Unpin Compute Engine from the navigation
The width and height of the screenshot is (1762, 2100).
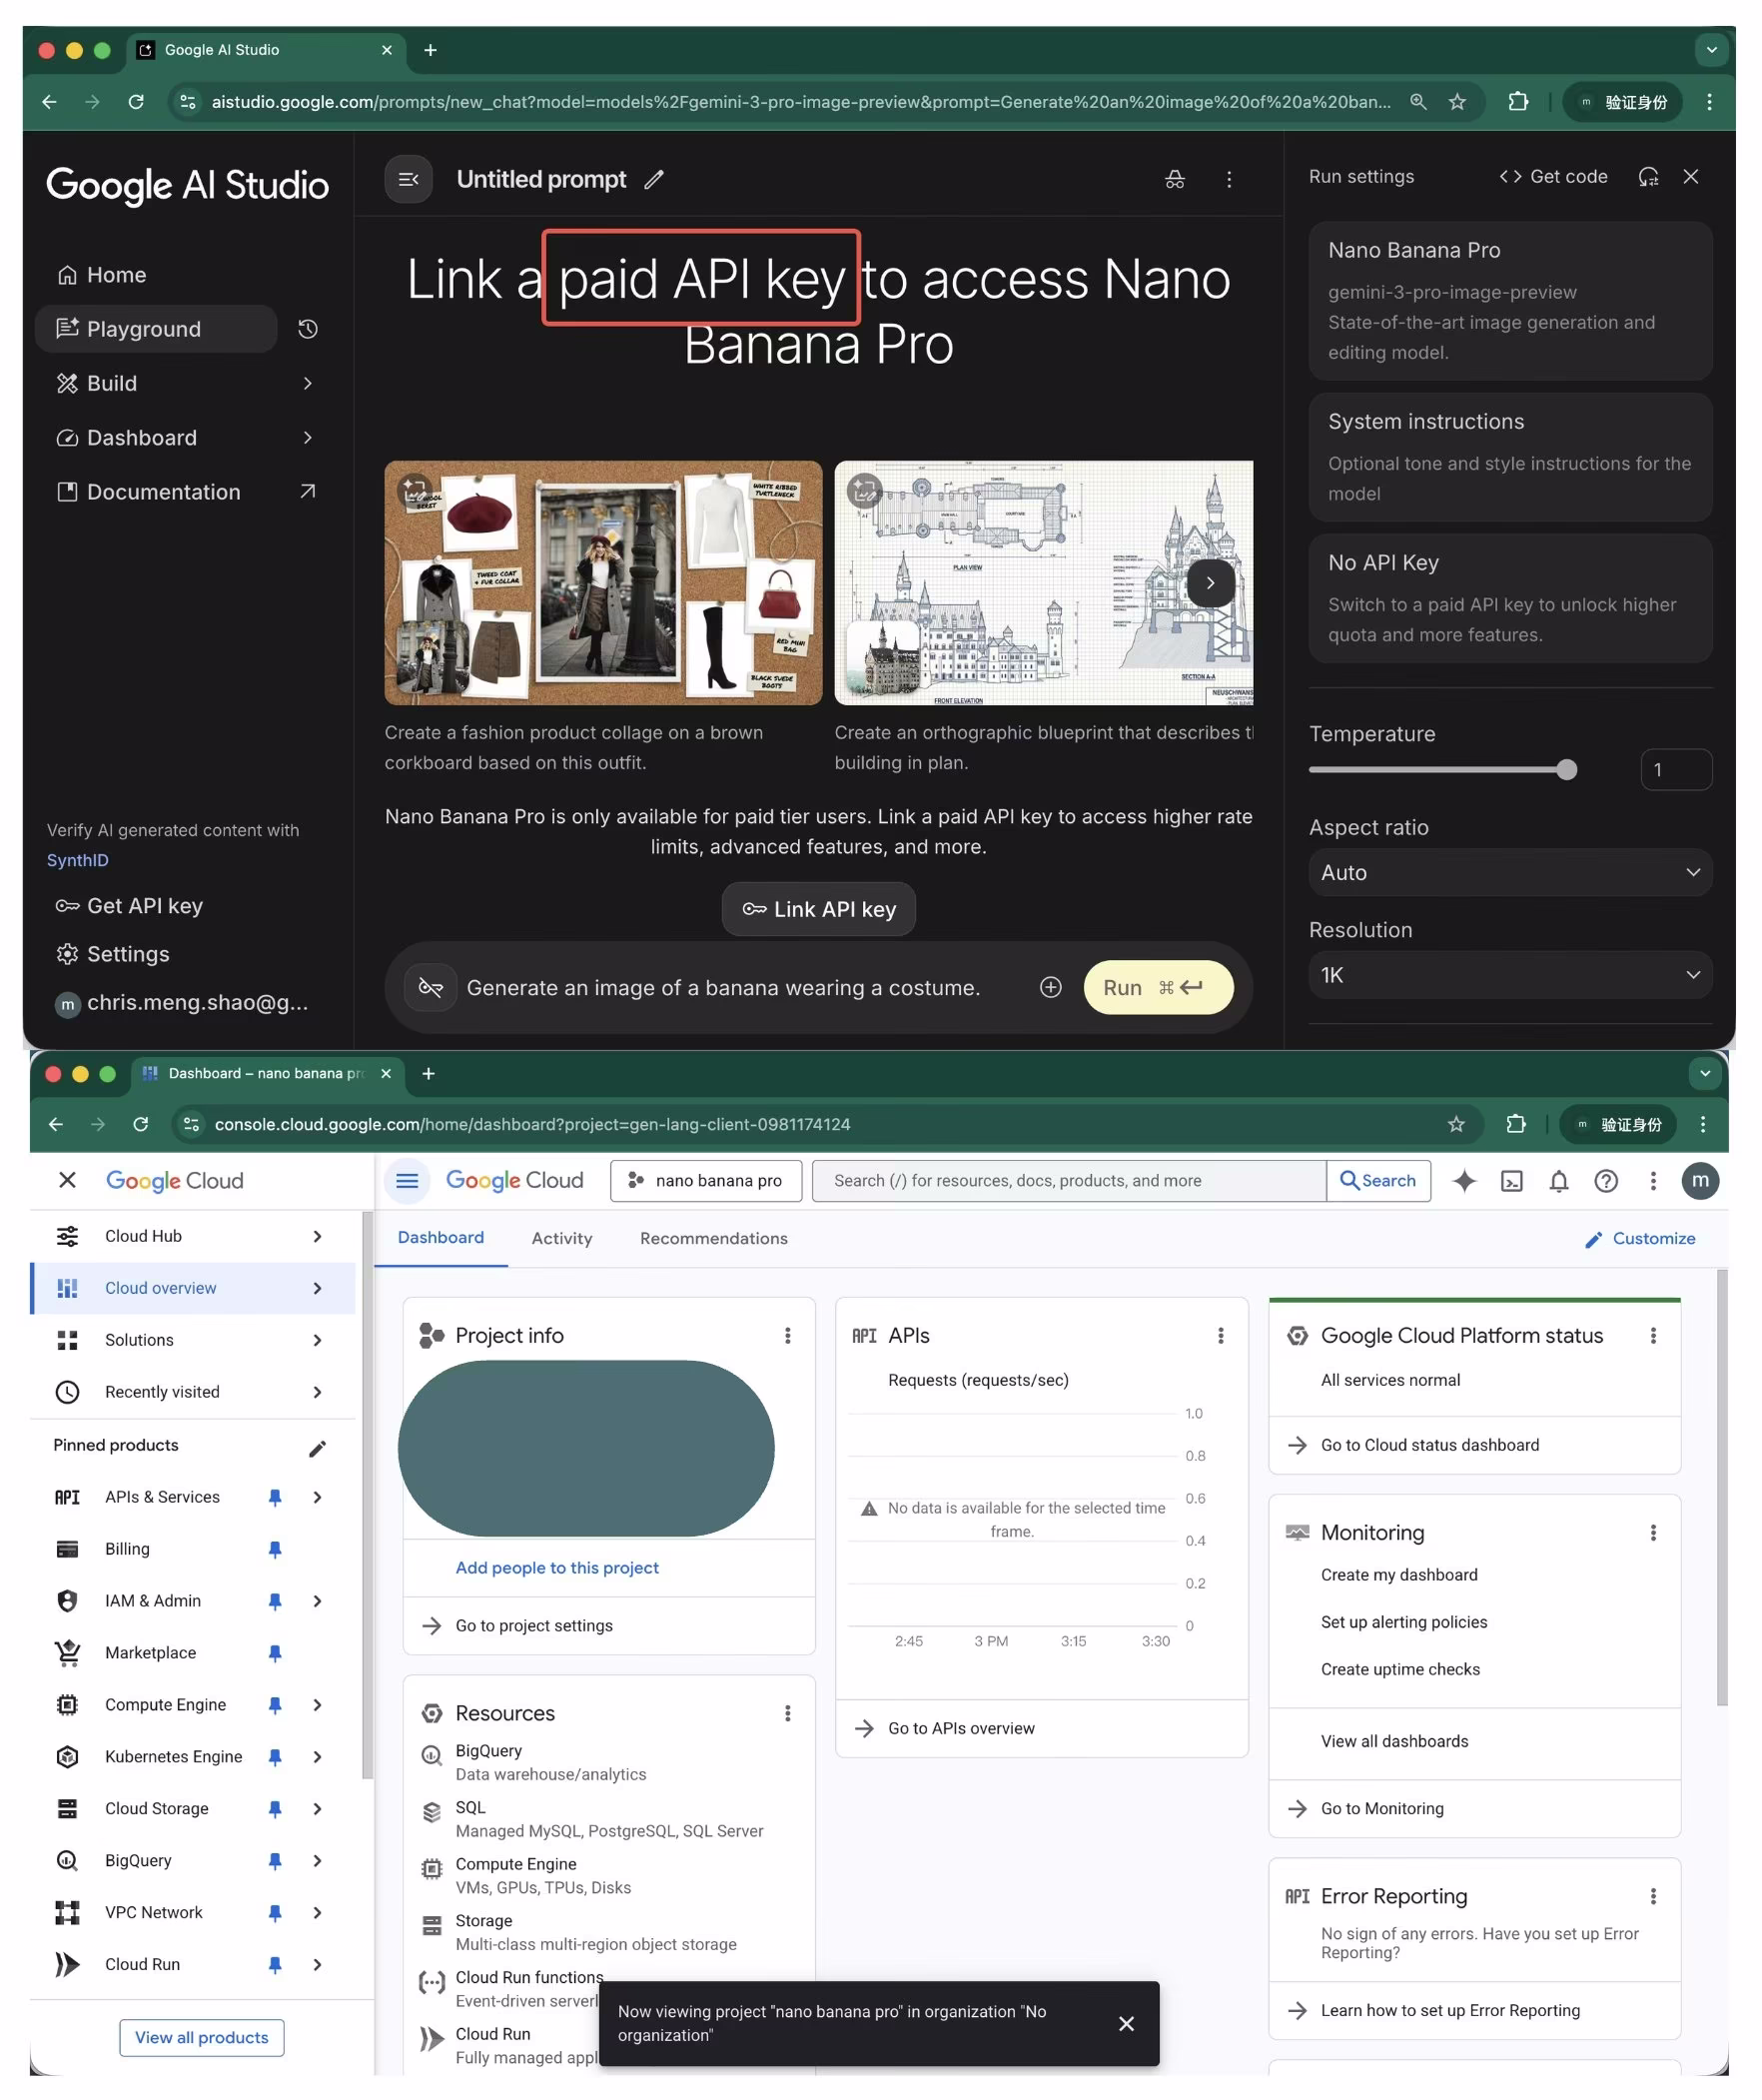click(x=276, y=1705)
